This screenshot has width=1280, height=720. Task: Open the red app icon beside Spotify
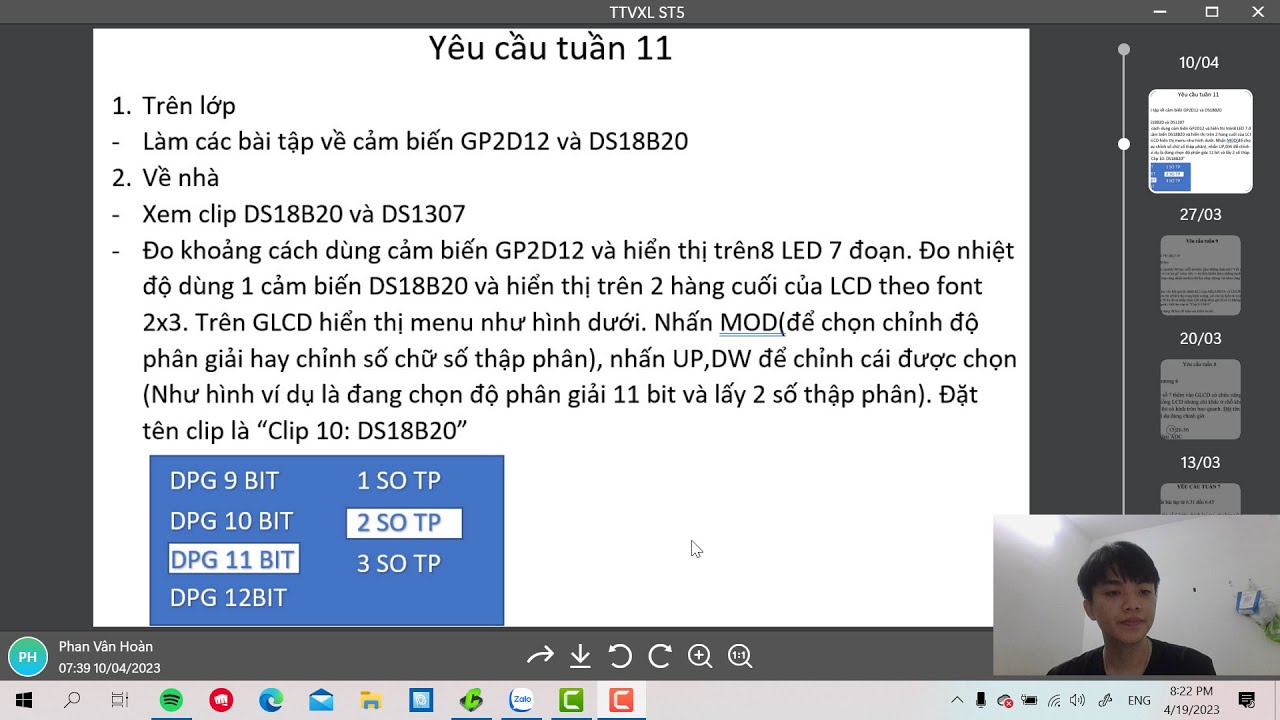point(221,700)
